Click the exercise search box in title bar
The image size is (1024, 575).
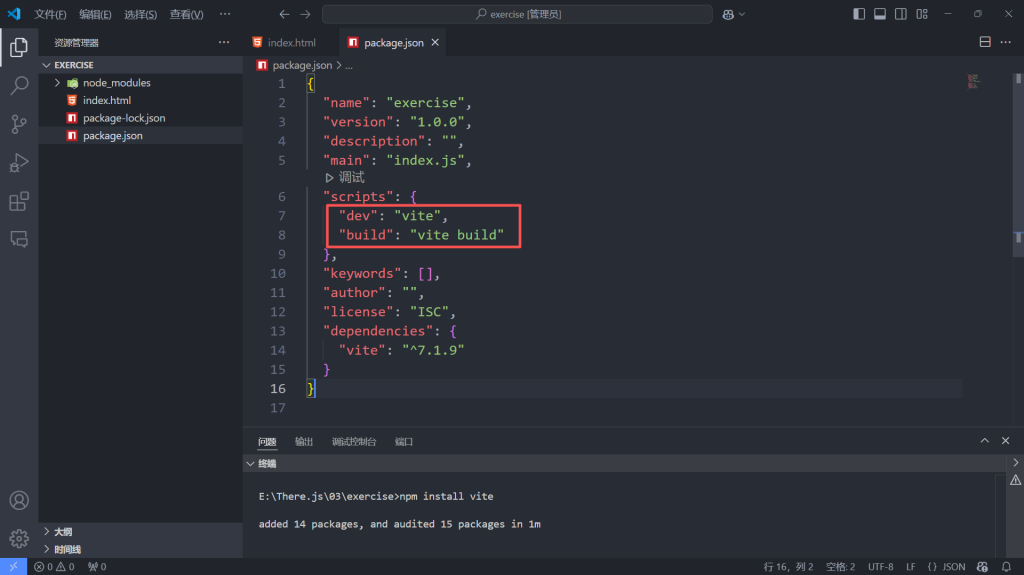pos(517,14)
